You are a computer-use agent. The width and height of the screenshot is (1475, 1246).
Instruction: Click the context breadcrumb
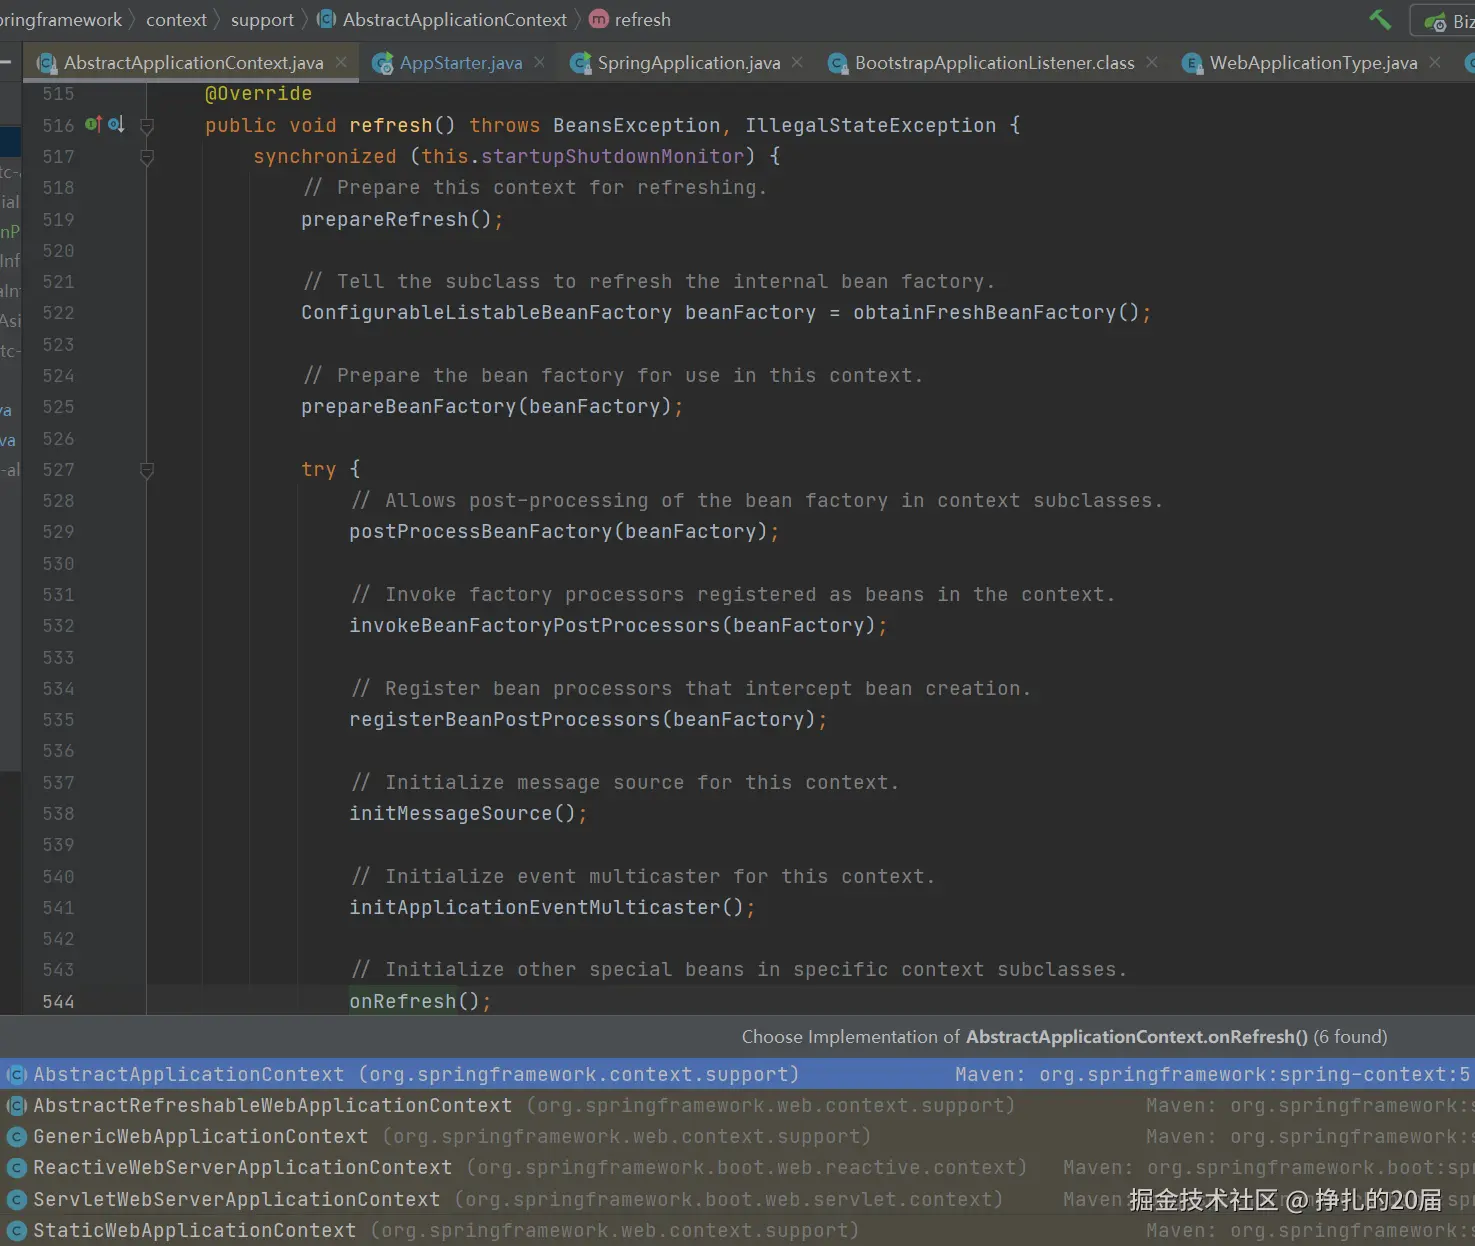click(x=176, y=20)
